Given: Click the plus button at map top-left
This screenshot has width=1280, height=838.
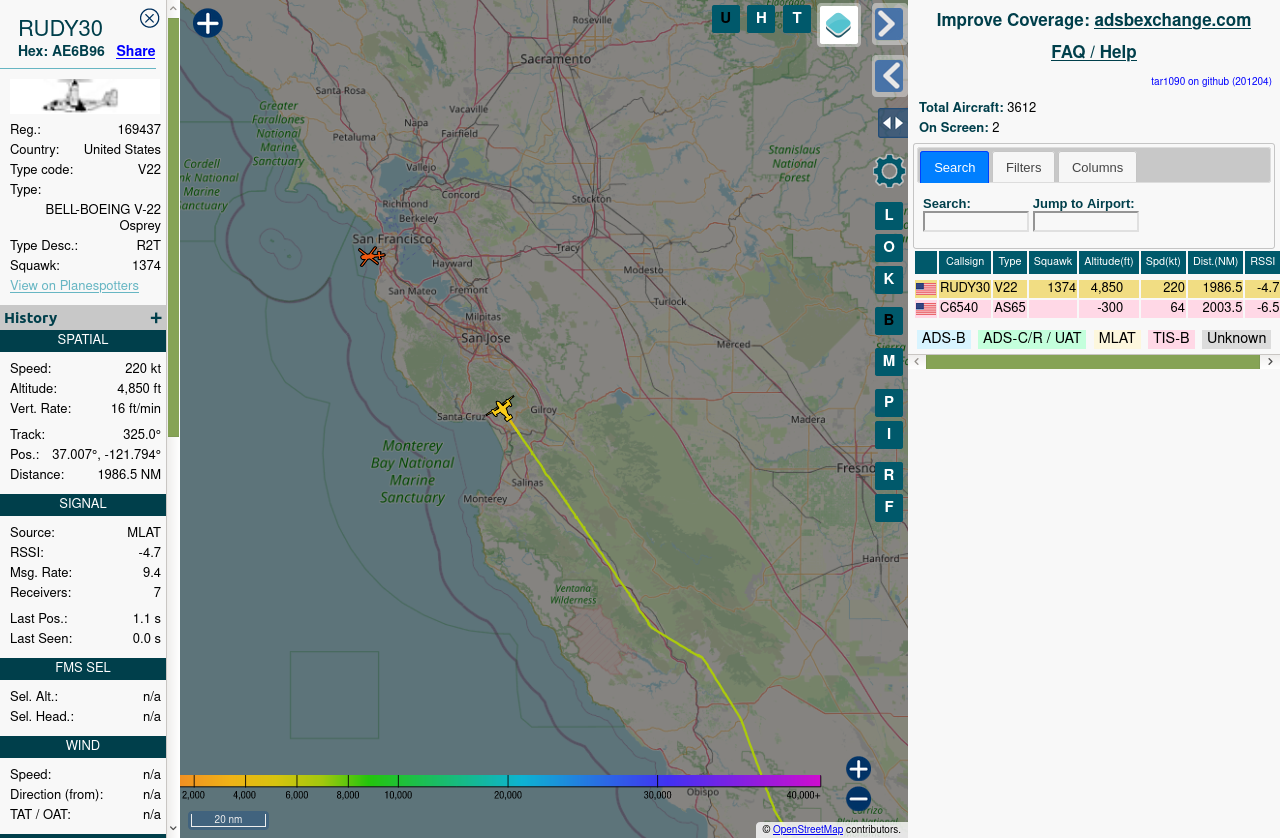Looking at the screenshot, I should [x=207, y=23].
